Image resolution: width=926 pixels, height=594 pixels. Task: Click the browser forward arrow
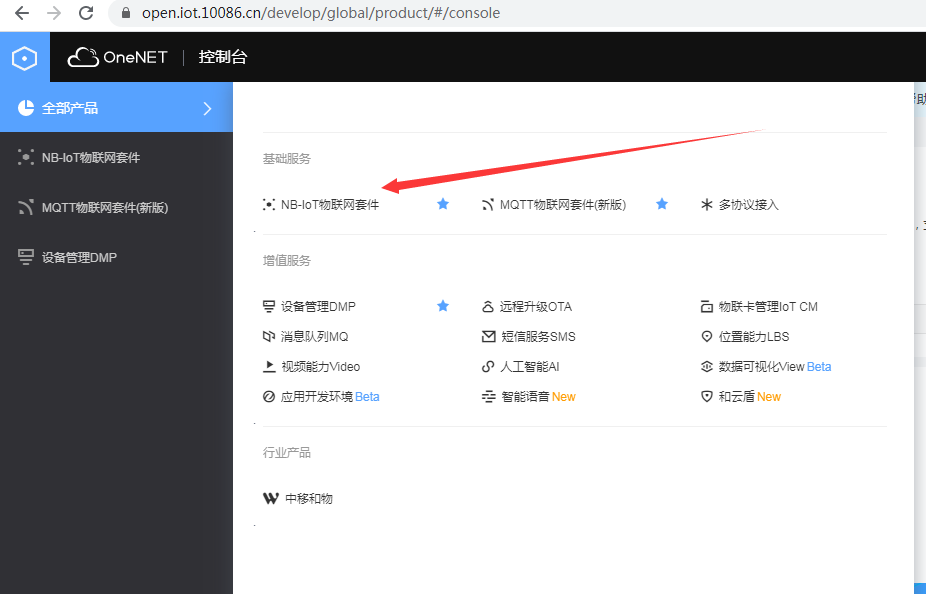coord(54,13)
